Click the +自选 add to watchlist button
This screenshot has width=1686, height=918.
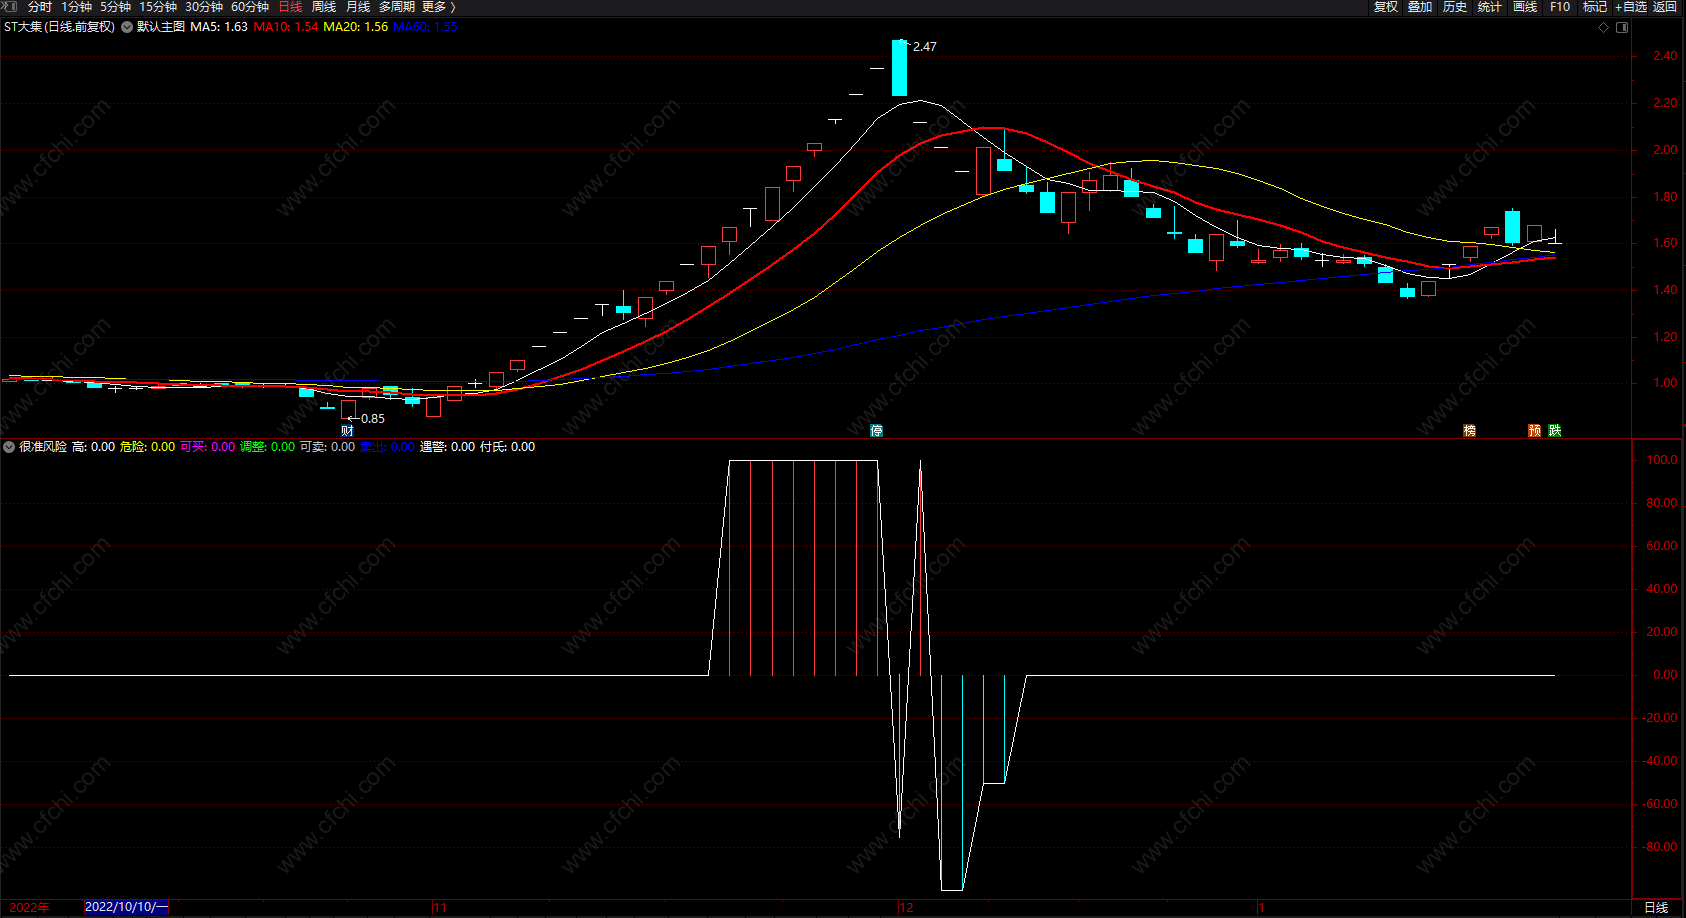[x=1630, y=7]
